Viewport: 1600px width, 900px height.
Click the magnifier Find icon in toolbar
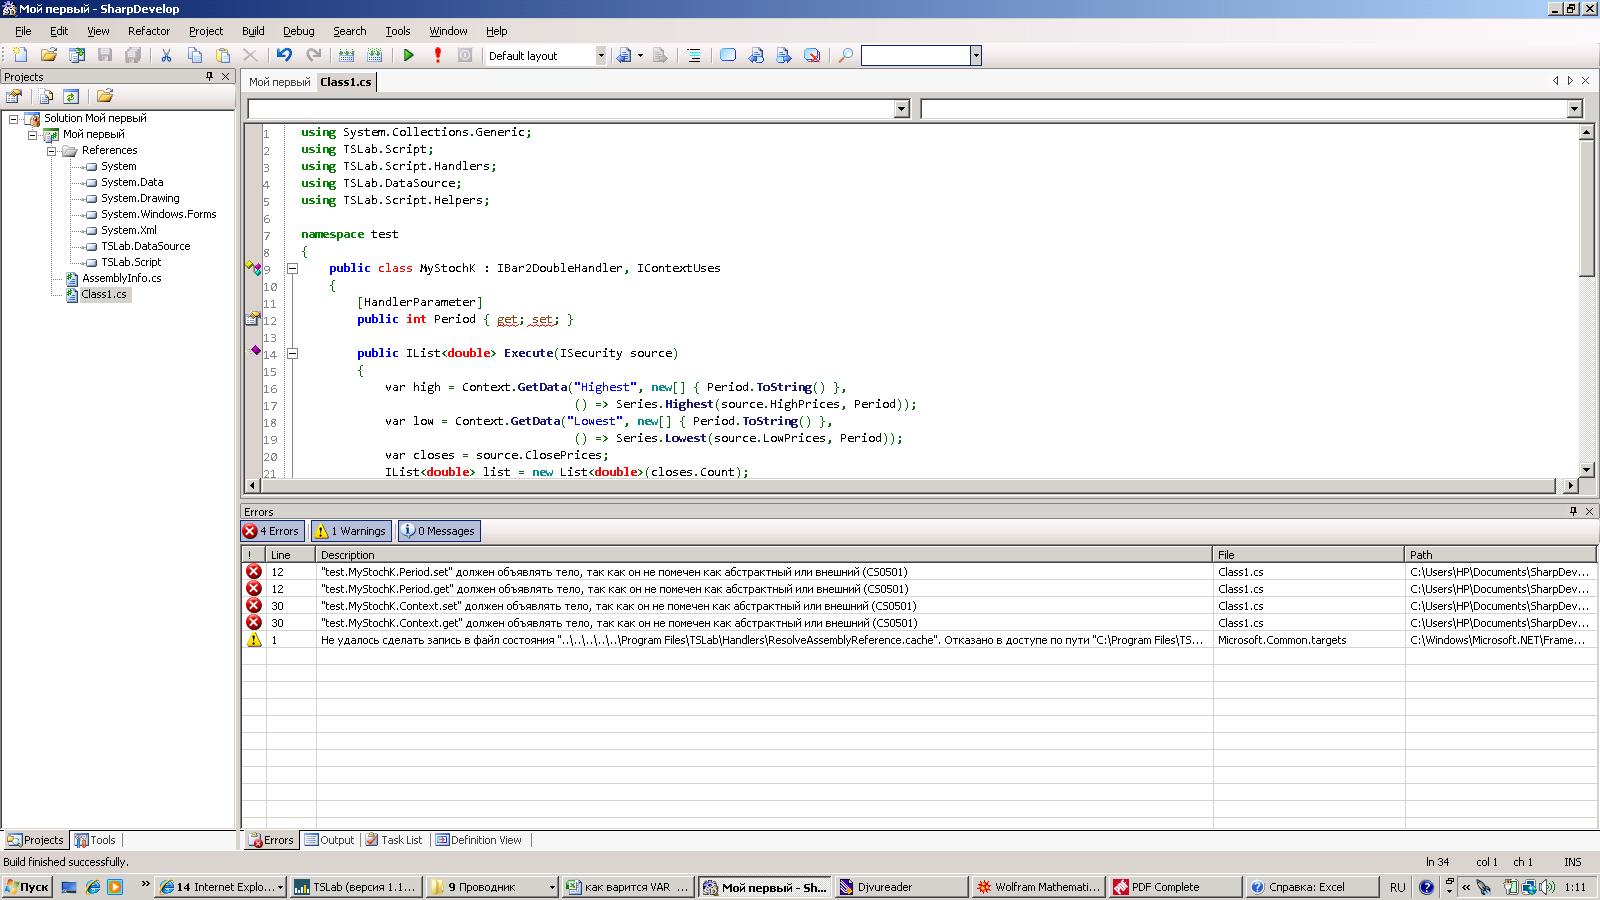click(x=845, y=56)
